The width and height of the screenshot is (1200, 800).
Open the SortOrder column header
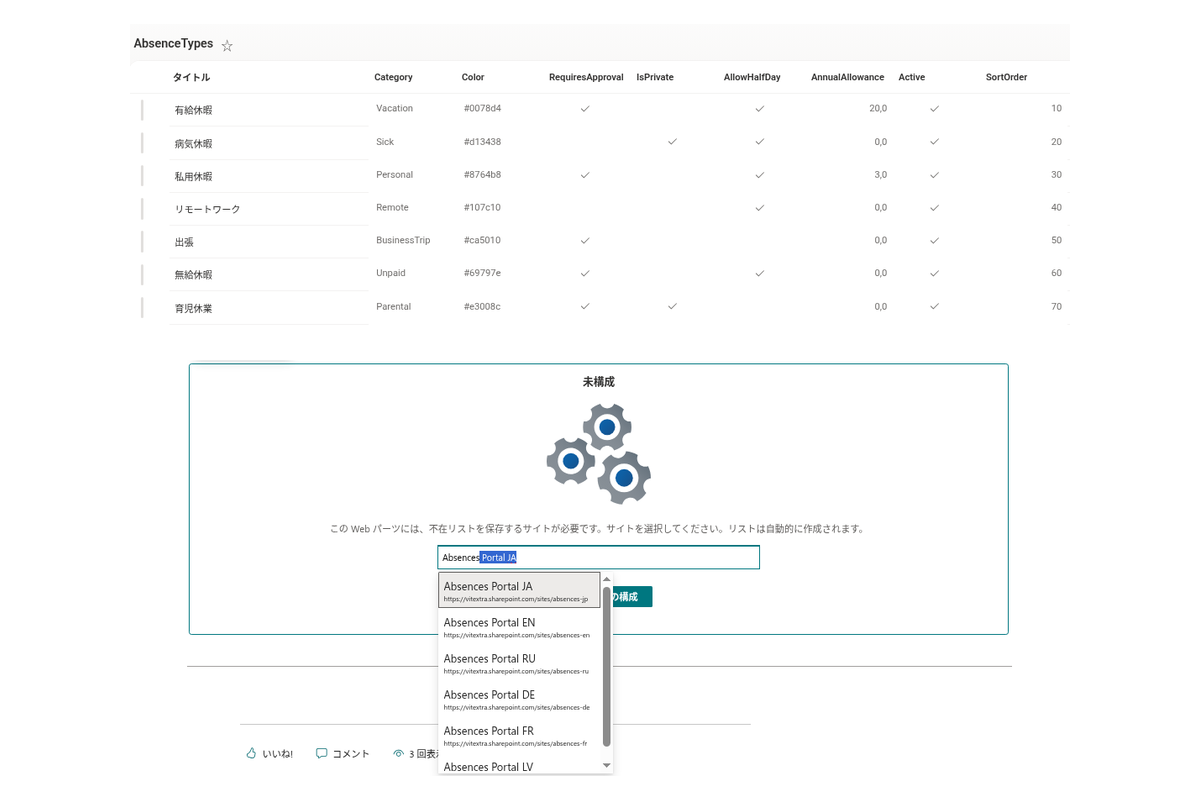click(x=1006, y=77)
